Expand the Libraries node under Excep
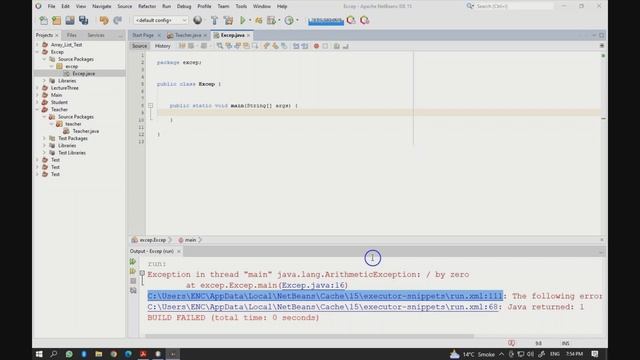Viewport: 640px width, 360px height. (x=44, y=81)
